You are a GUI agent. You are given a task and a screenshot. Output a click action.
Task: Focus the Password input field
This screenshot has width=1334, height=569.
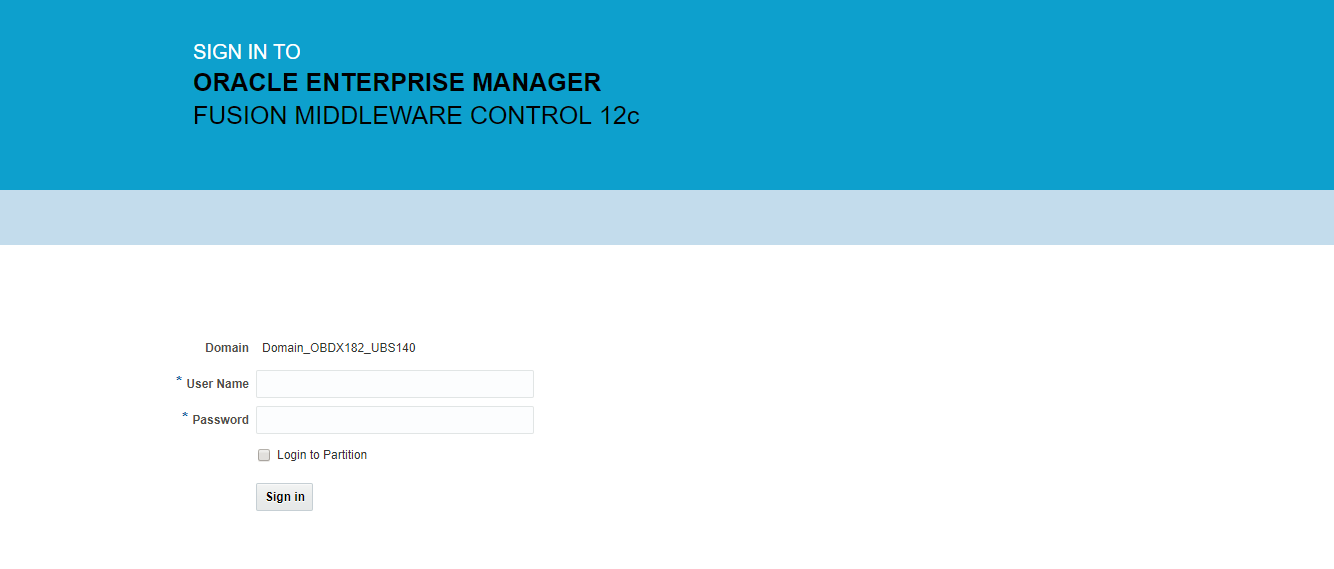[395, 420]
